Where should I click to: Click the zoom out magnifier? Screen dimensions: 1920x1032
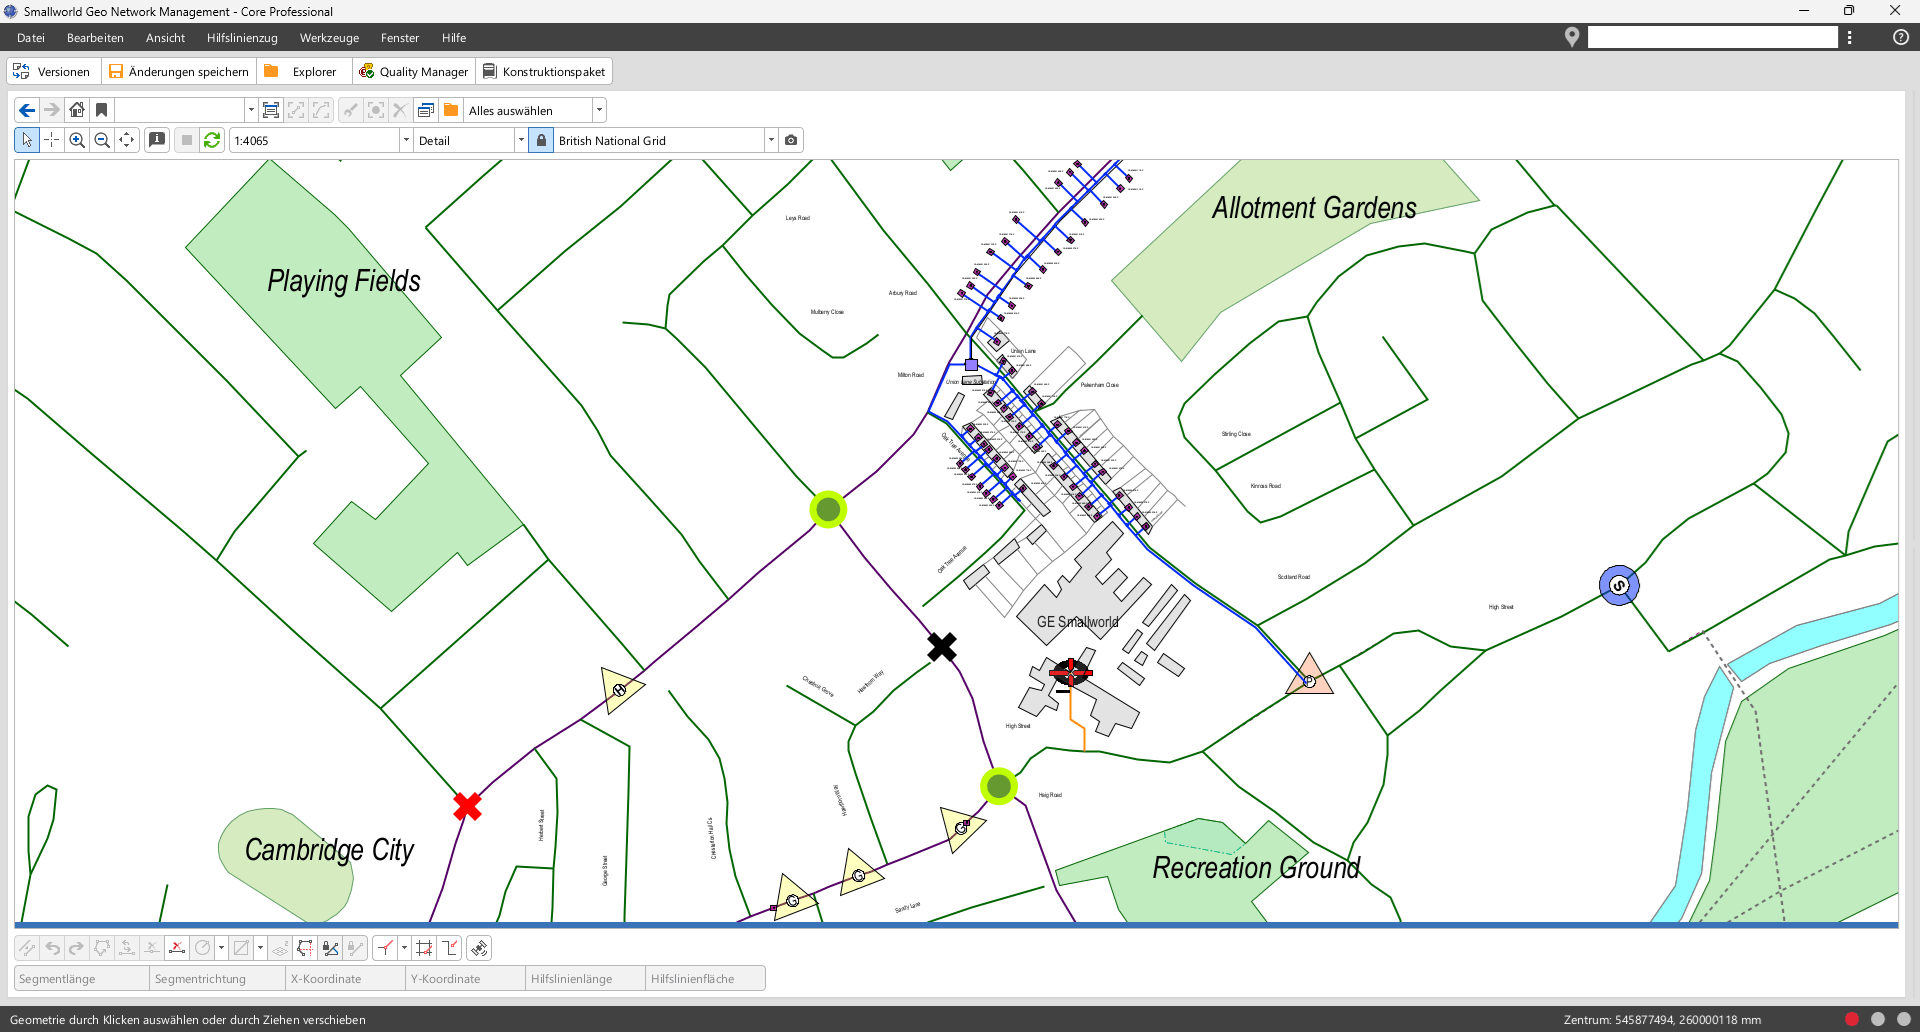(x=102, y=140)
